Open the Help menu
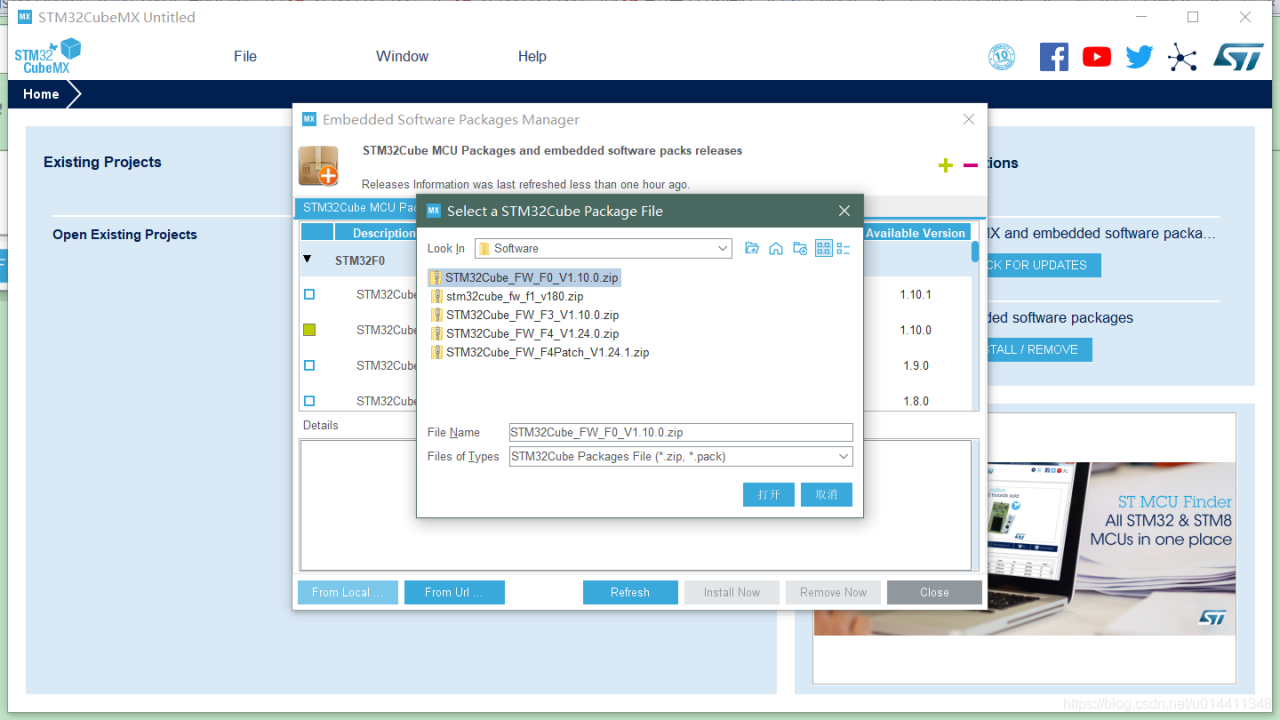1280x720 pixels. tap(532, 56)
